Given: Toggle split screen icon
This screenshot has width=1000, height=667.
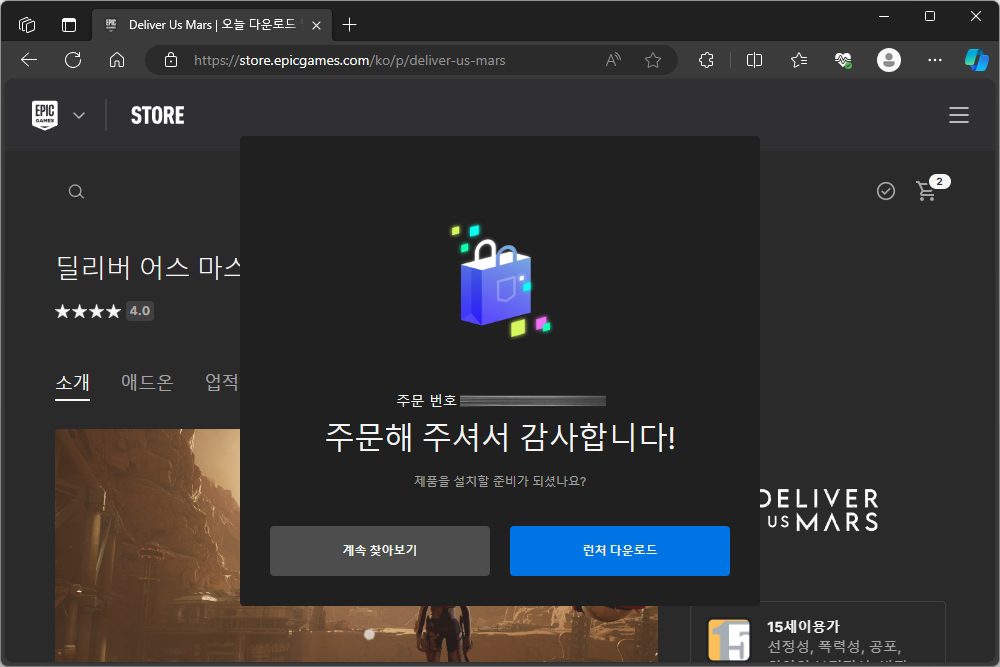Looking at the screenshot, I should click(x=754, y=60).
